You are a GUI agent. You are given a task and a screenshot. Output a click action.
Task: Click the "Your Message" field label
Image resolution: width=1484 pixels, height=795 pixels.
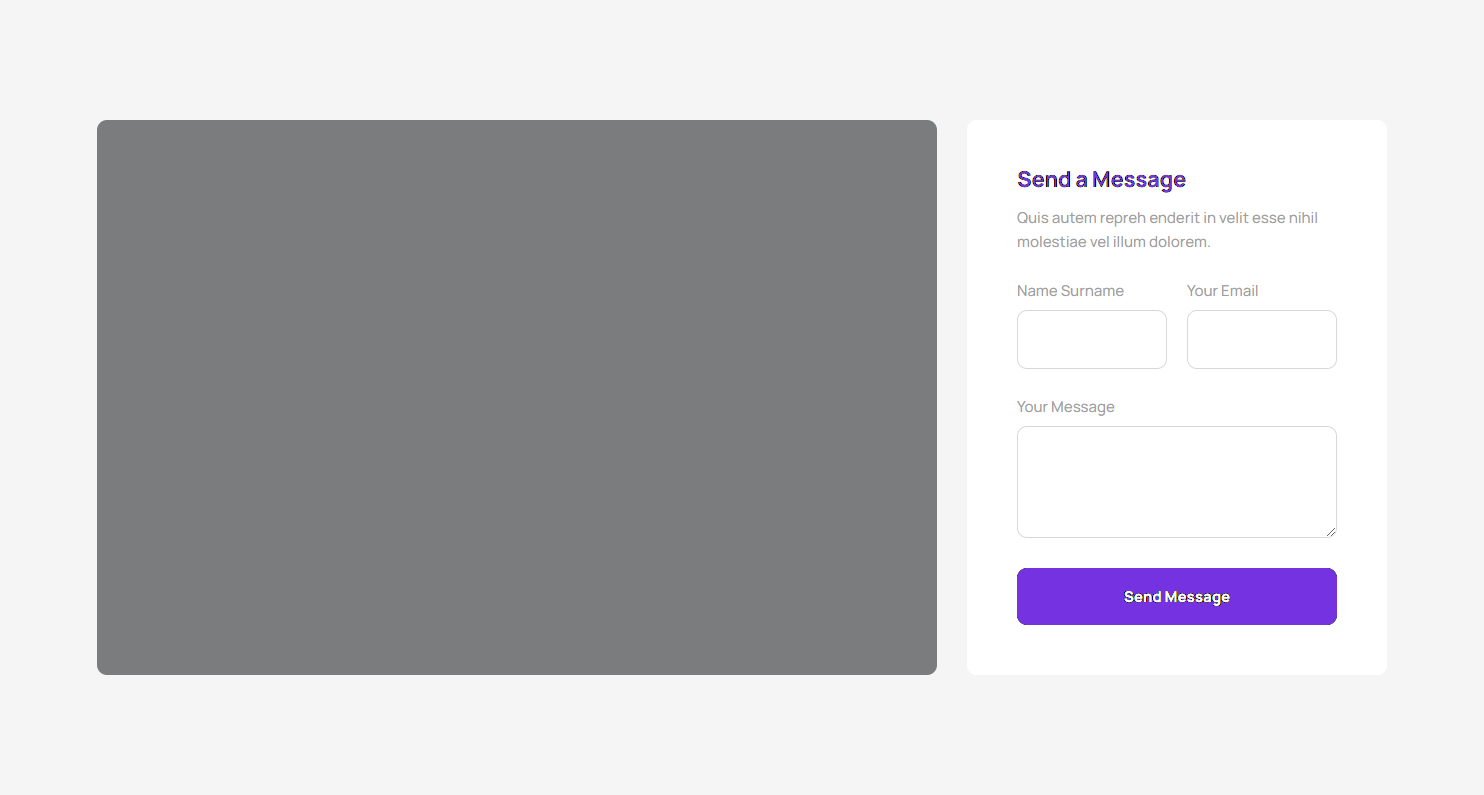1065,407
